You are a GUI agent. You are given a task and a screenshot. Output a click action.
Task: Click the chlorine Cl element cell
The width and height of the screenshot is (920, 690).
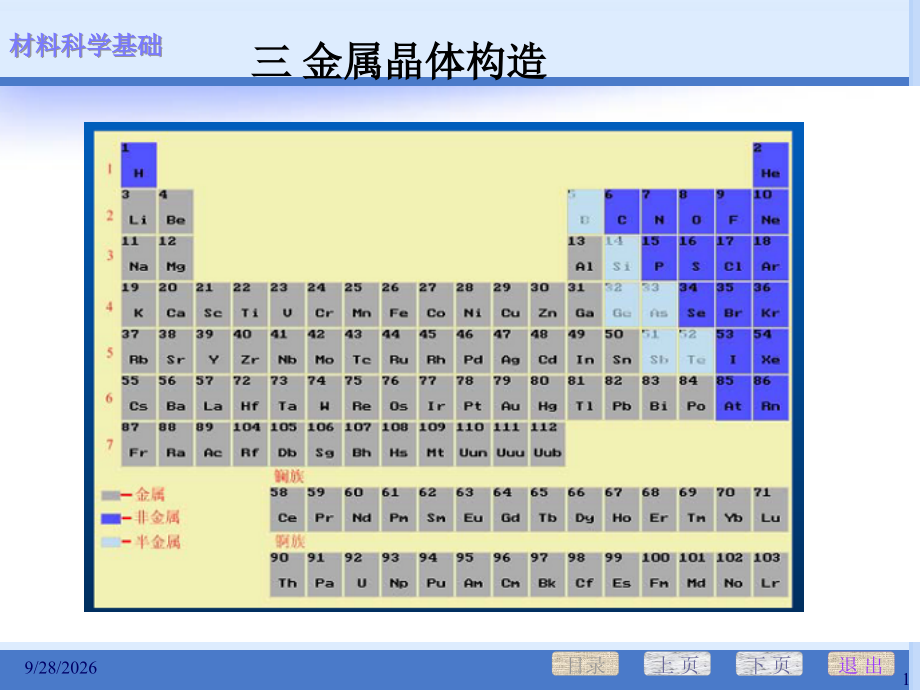[x=733, y=258]
